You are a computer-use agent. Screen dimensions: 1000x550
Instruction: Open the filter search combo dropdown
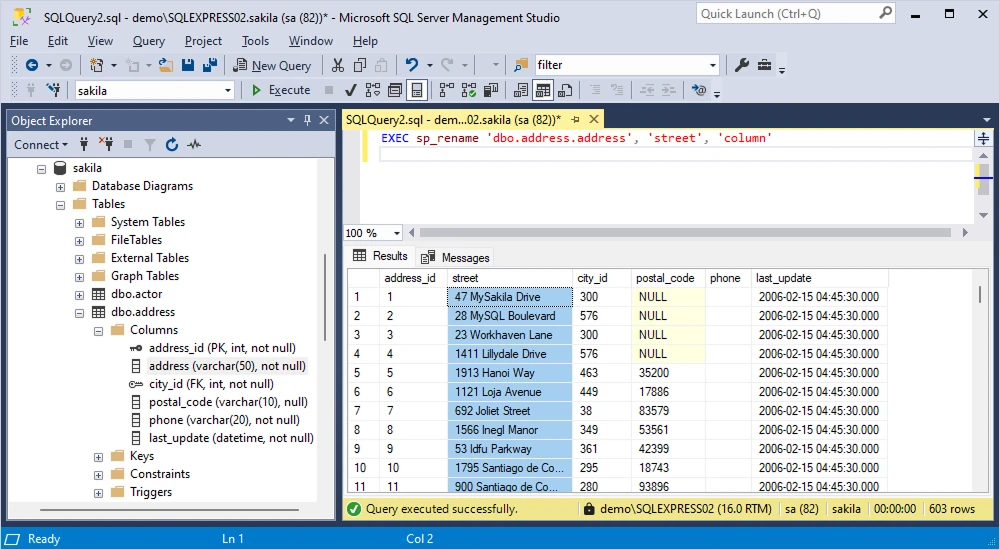pos(712,65)
